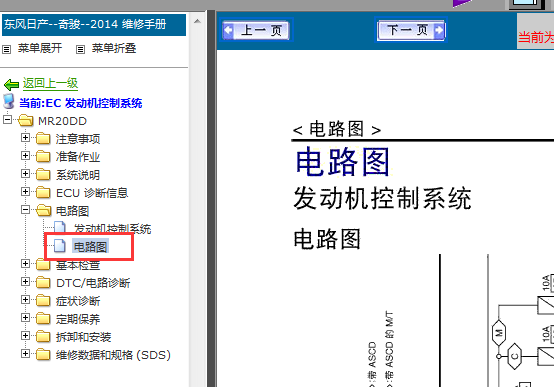Expand the ECU 诊断信息 node

[x=25, y=192]
